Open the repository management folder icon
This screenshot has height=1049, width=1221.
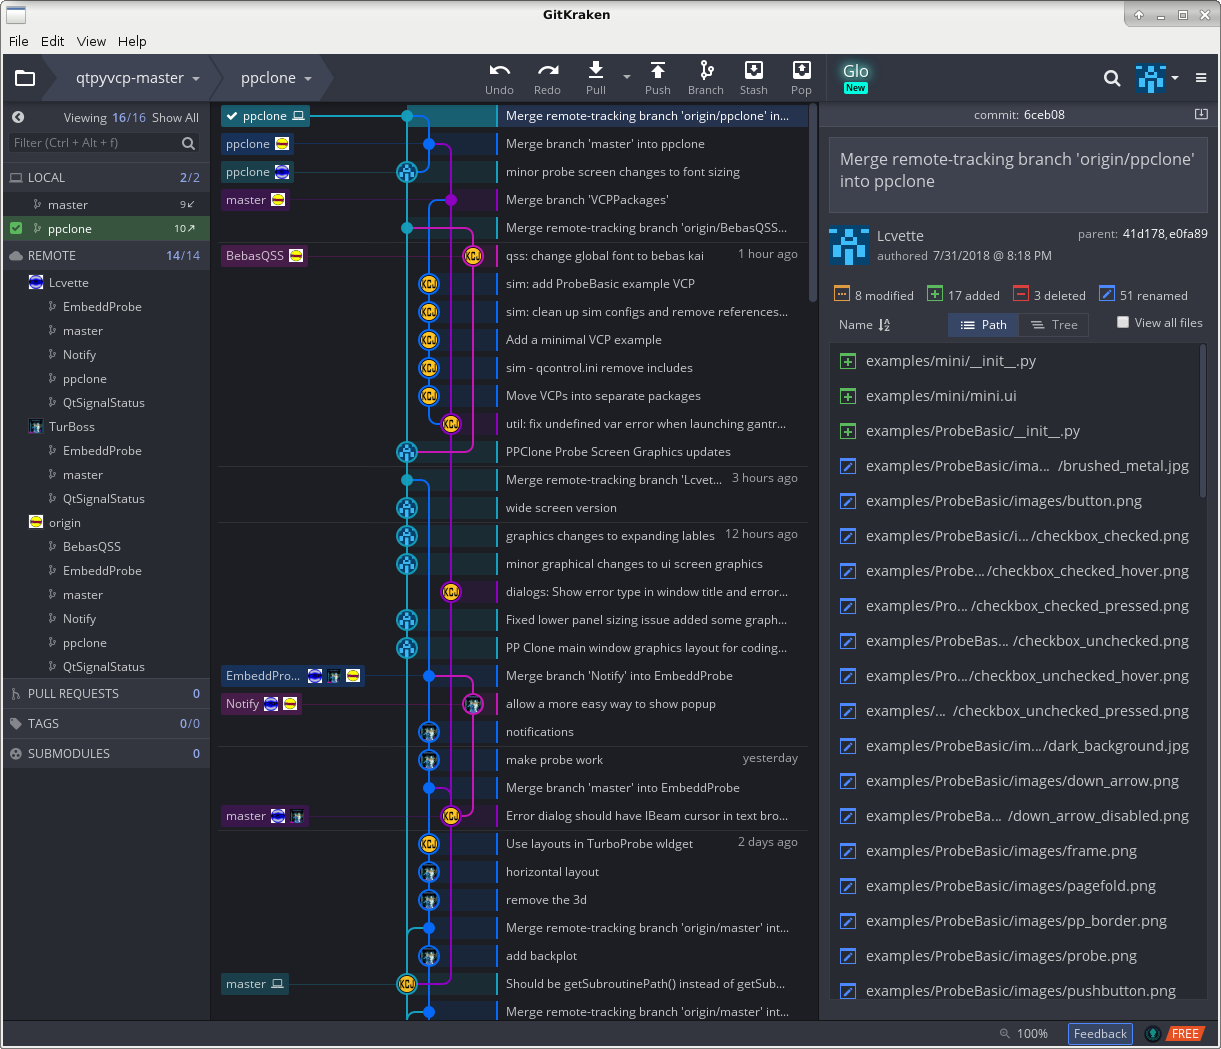click(25, 78)
